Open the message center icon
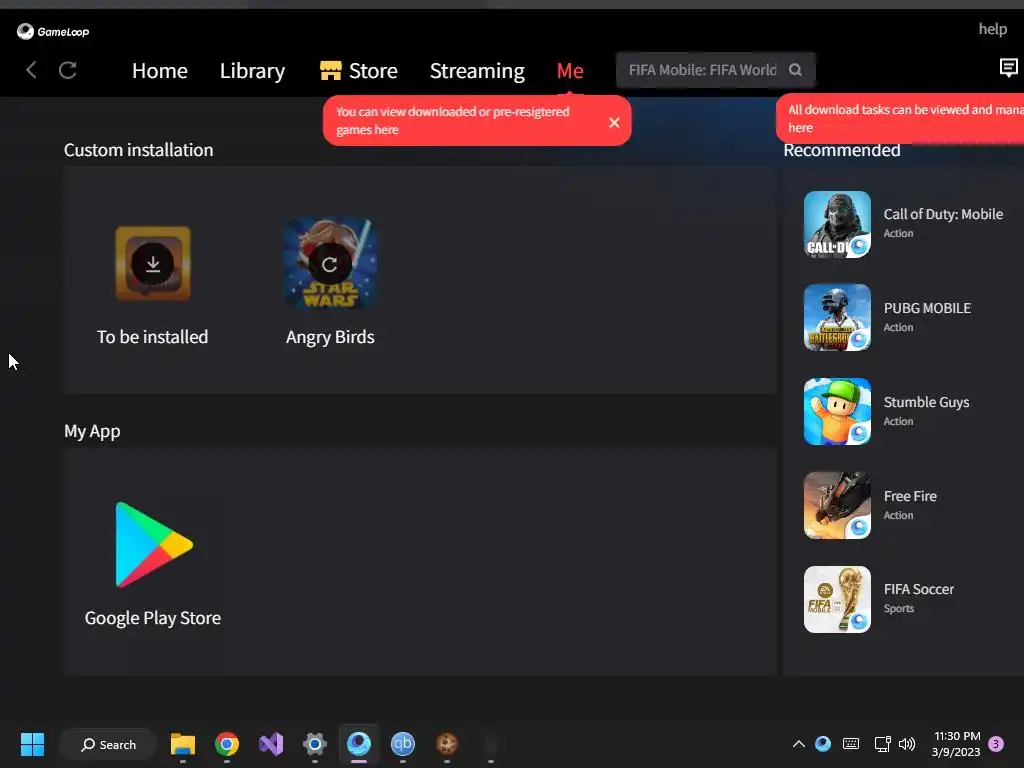The image size is (1024, 768). pos(1008,67)
